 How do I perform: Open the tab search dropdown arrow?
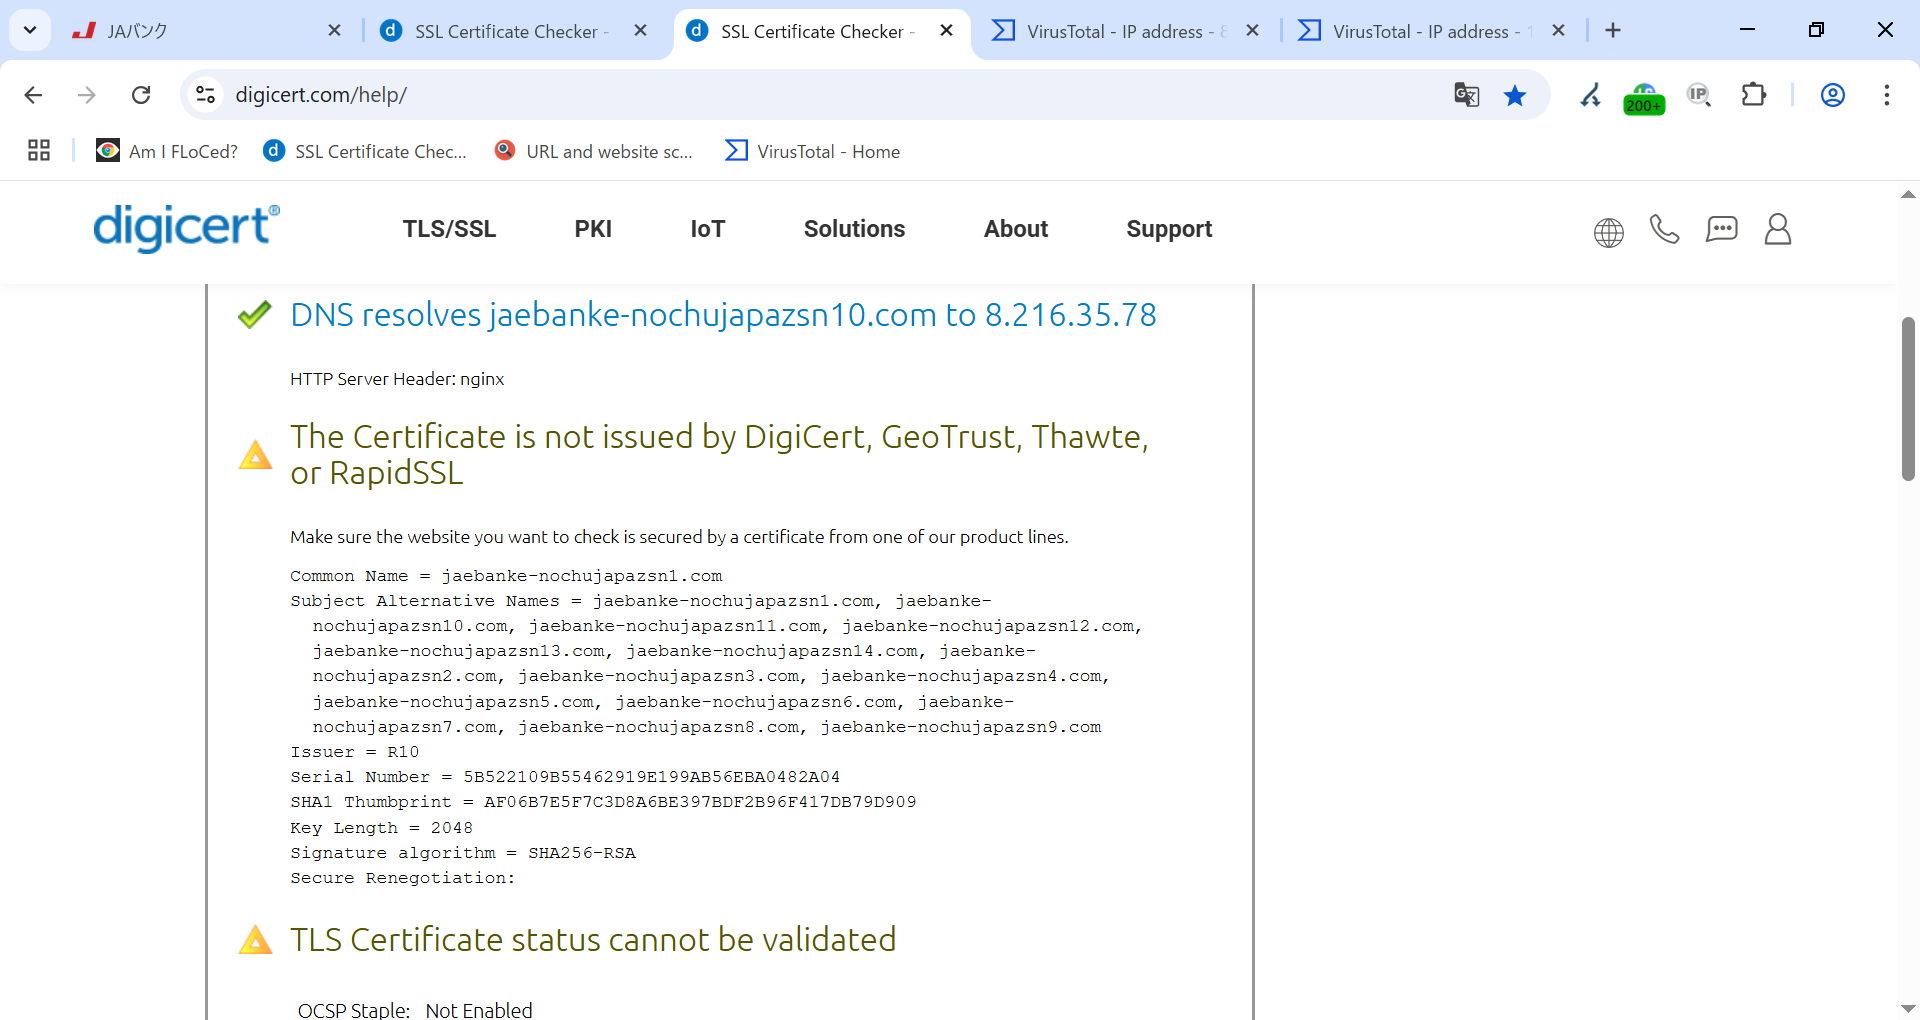pyautogui.click(x=30, y=30)
